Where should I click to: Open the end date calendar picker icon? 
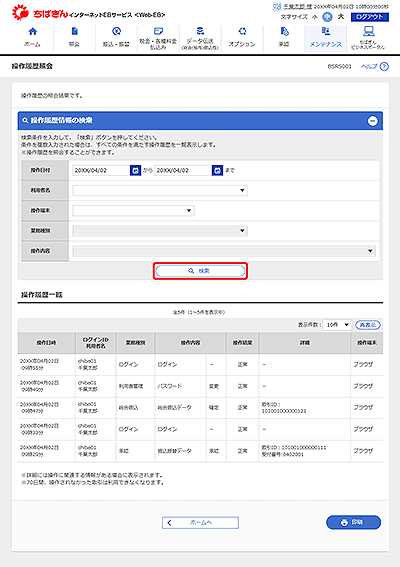pyautogui.click(x=217, y=170)
